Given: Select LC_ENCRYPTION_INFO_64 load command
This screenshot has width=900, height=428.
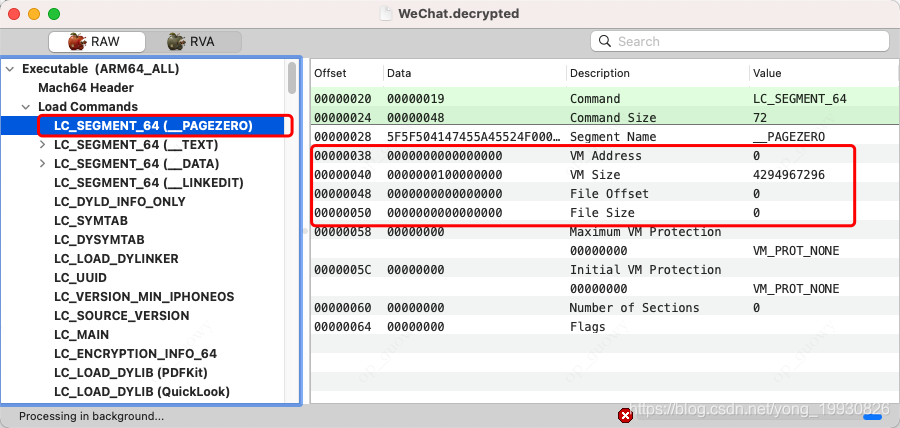Looking at the screenshot, I should (135, 353).
